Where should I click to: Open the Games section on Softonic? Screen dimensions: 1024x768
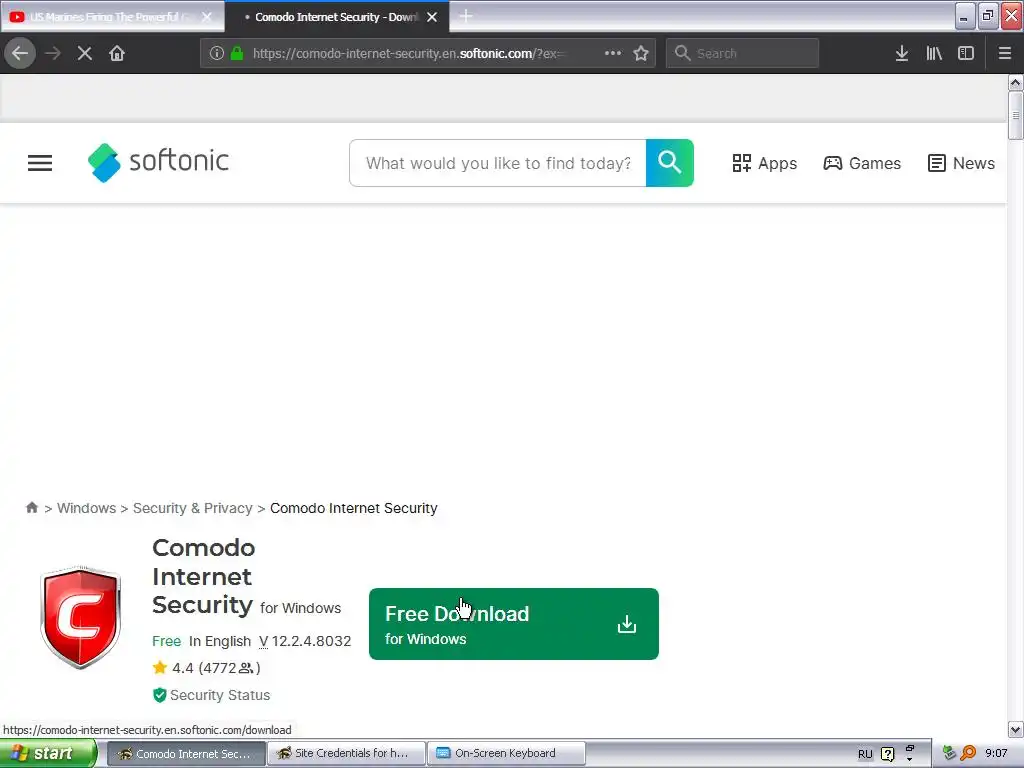point(862,163)
